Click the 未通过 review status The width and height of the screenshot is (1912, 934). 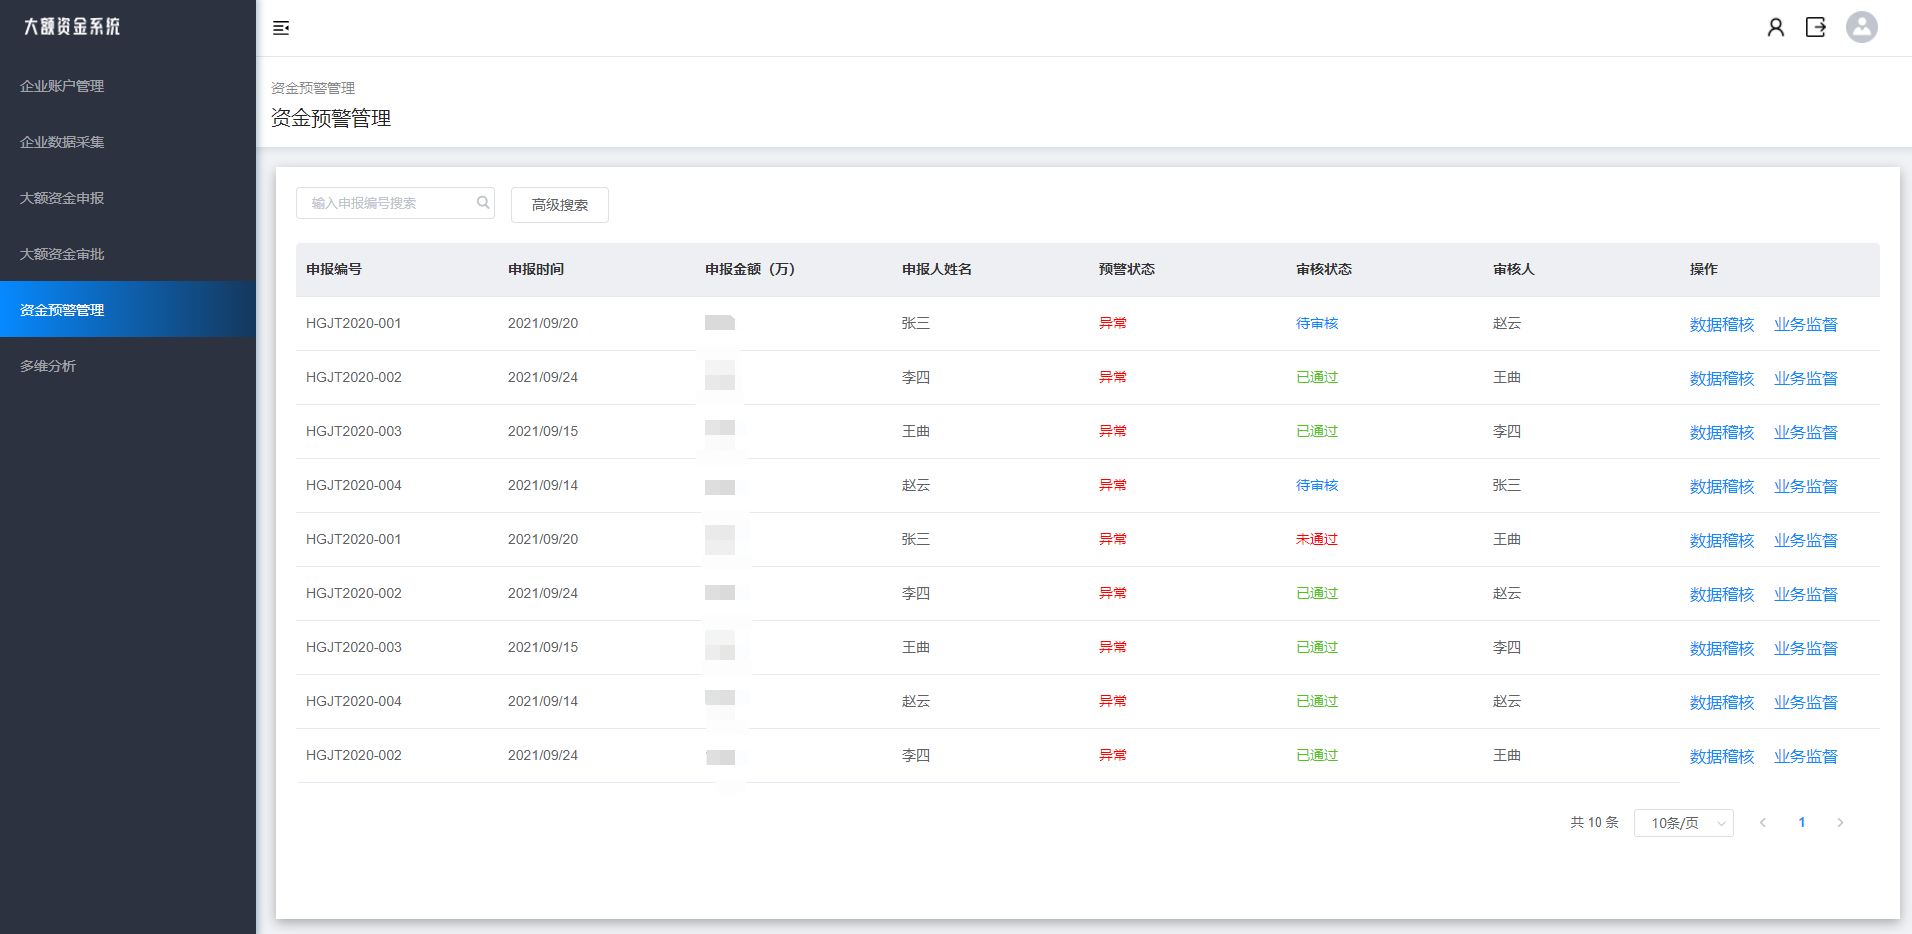tap(1317, 539)
